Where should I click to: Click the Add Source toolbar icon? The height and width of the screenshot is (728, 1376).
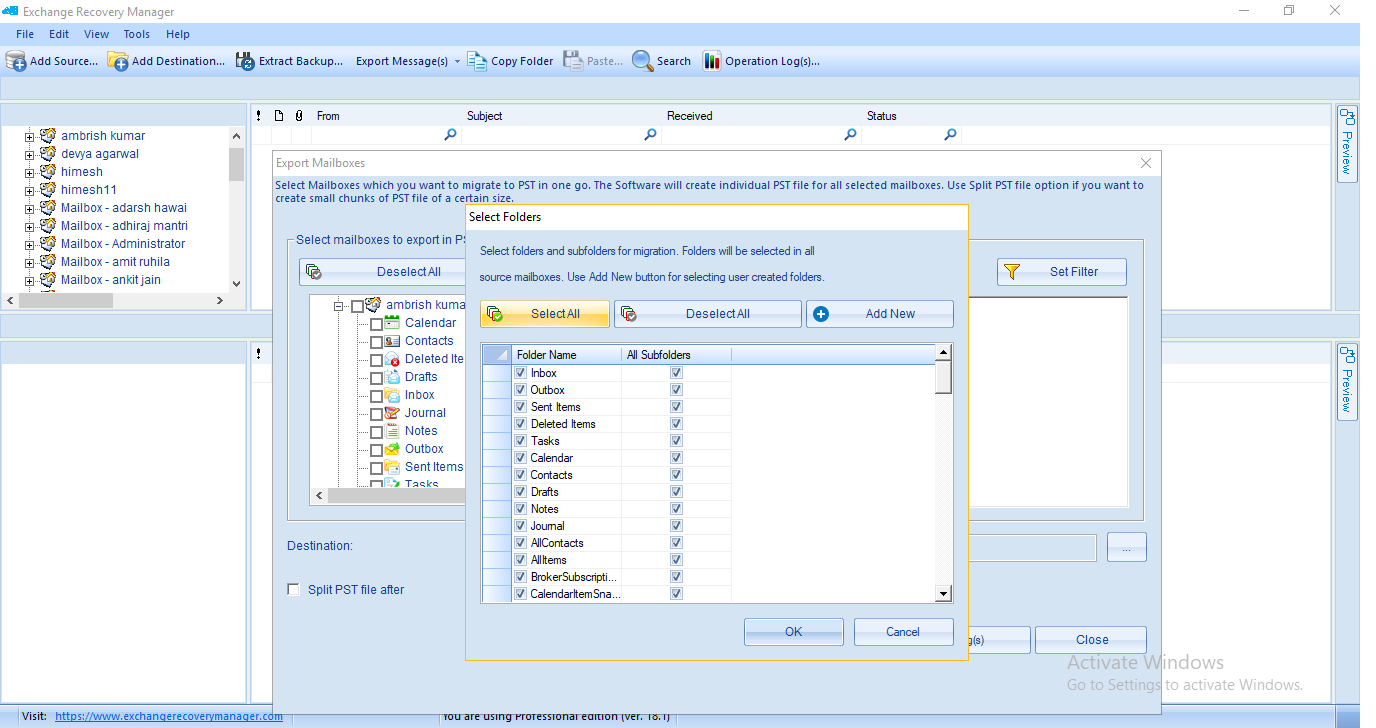coord(16,61)
